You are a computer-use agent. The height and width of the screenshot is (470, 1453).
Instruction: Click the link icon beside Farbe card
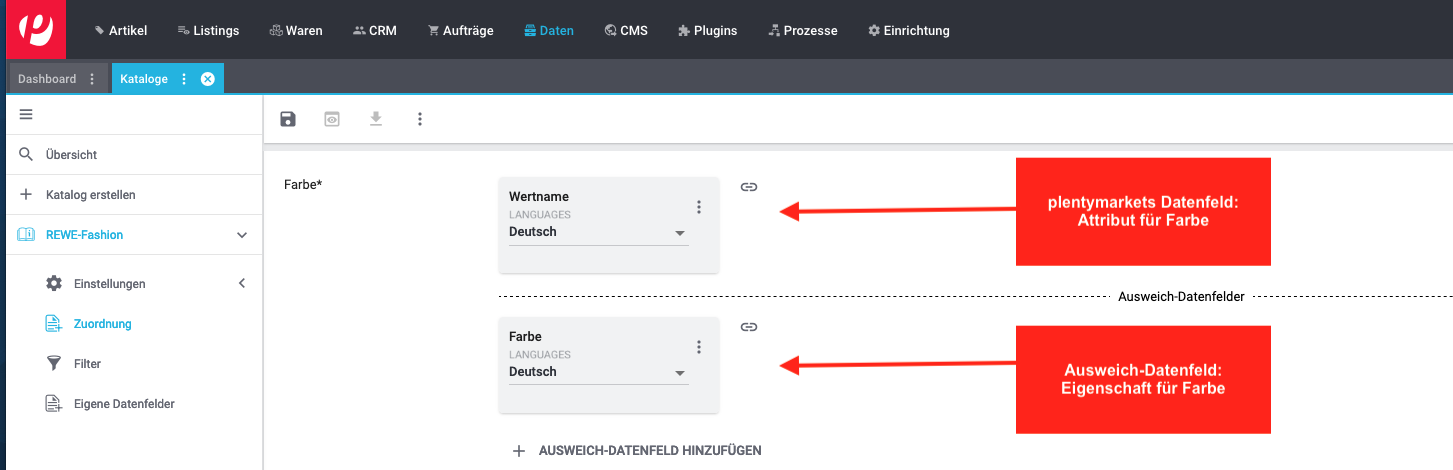pos(749,327)
